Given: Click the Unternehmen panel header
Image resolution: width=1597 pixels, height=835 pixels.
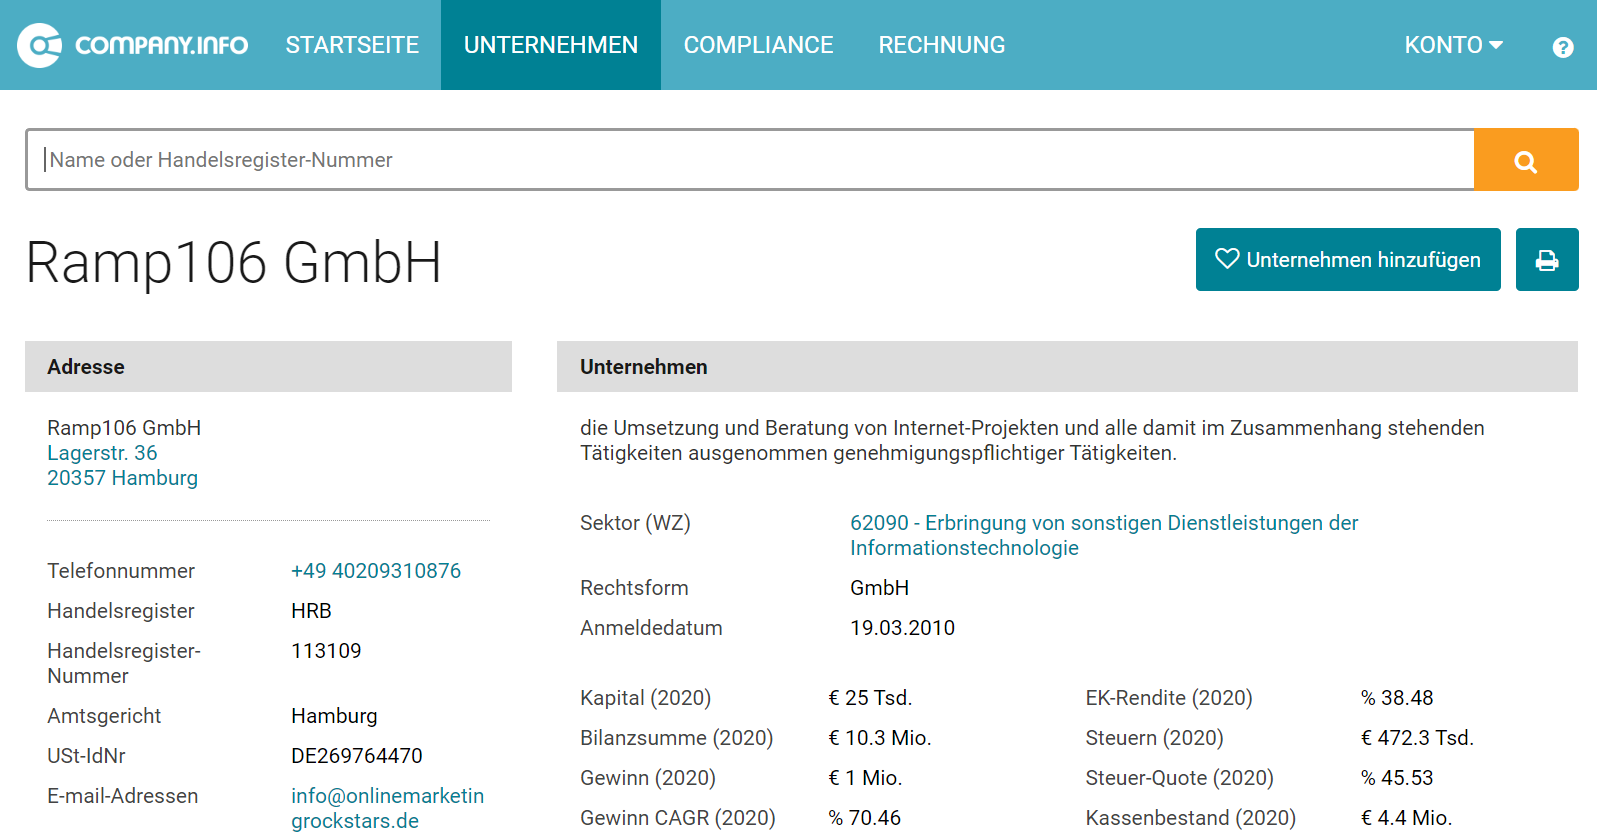Looking at the screenshot, I should [1067, 367].
